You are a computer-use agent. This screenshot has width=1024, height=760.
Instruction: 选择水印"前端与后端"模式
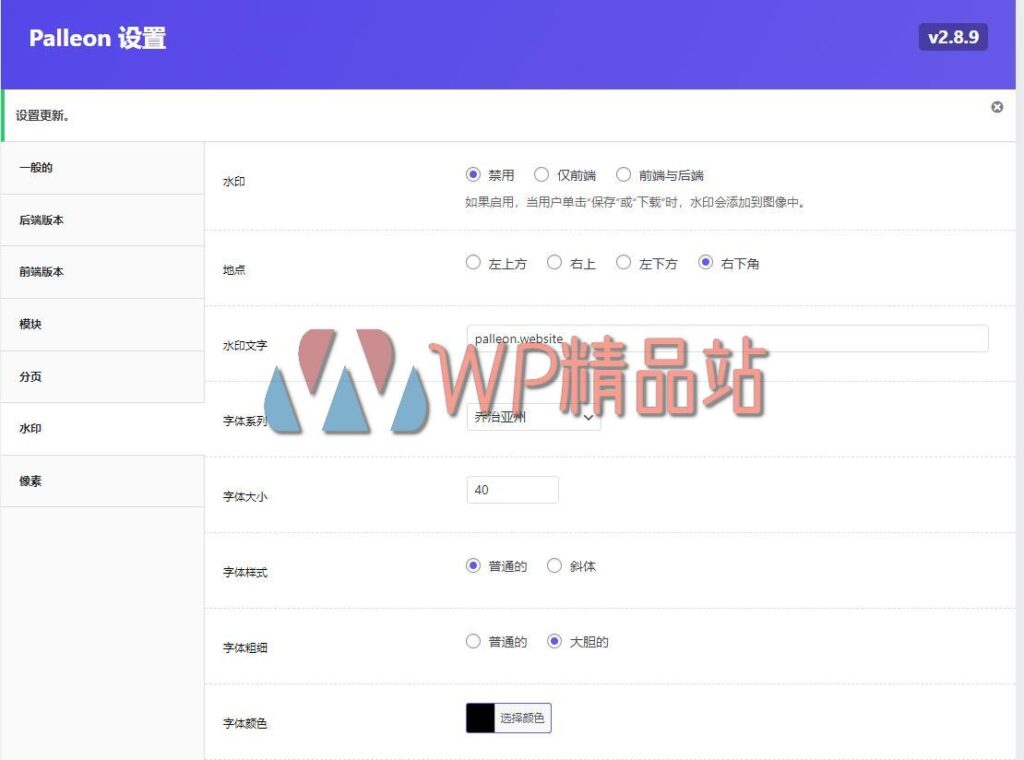(623, 174)
